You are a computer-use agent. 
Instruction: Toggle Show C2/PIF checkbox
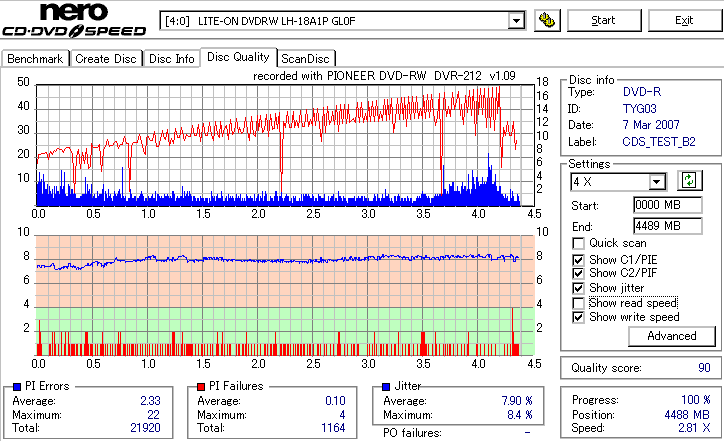tap(578, 273)
